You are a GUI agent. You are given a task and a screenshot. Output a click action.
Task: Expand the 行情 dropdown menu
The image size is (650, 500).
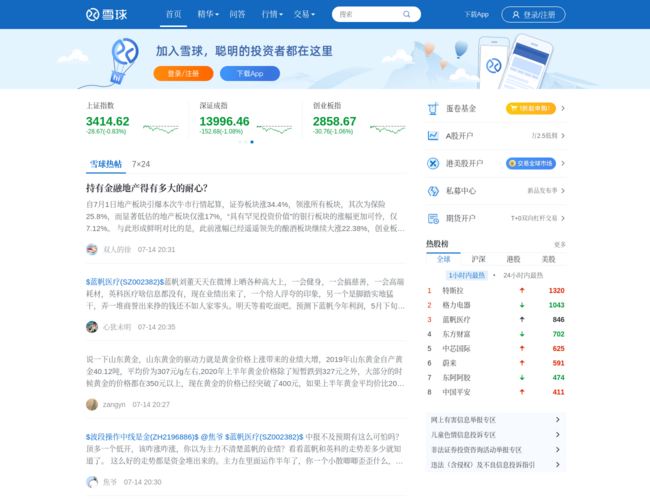[x=272, y=14]
